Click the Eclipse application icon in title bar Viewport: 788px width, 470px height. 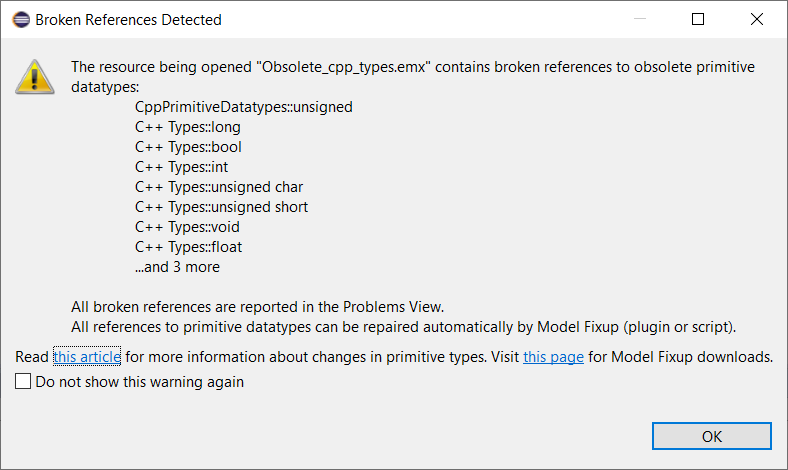pyautogui.click(x=21, y=20)
